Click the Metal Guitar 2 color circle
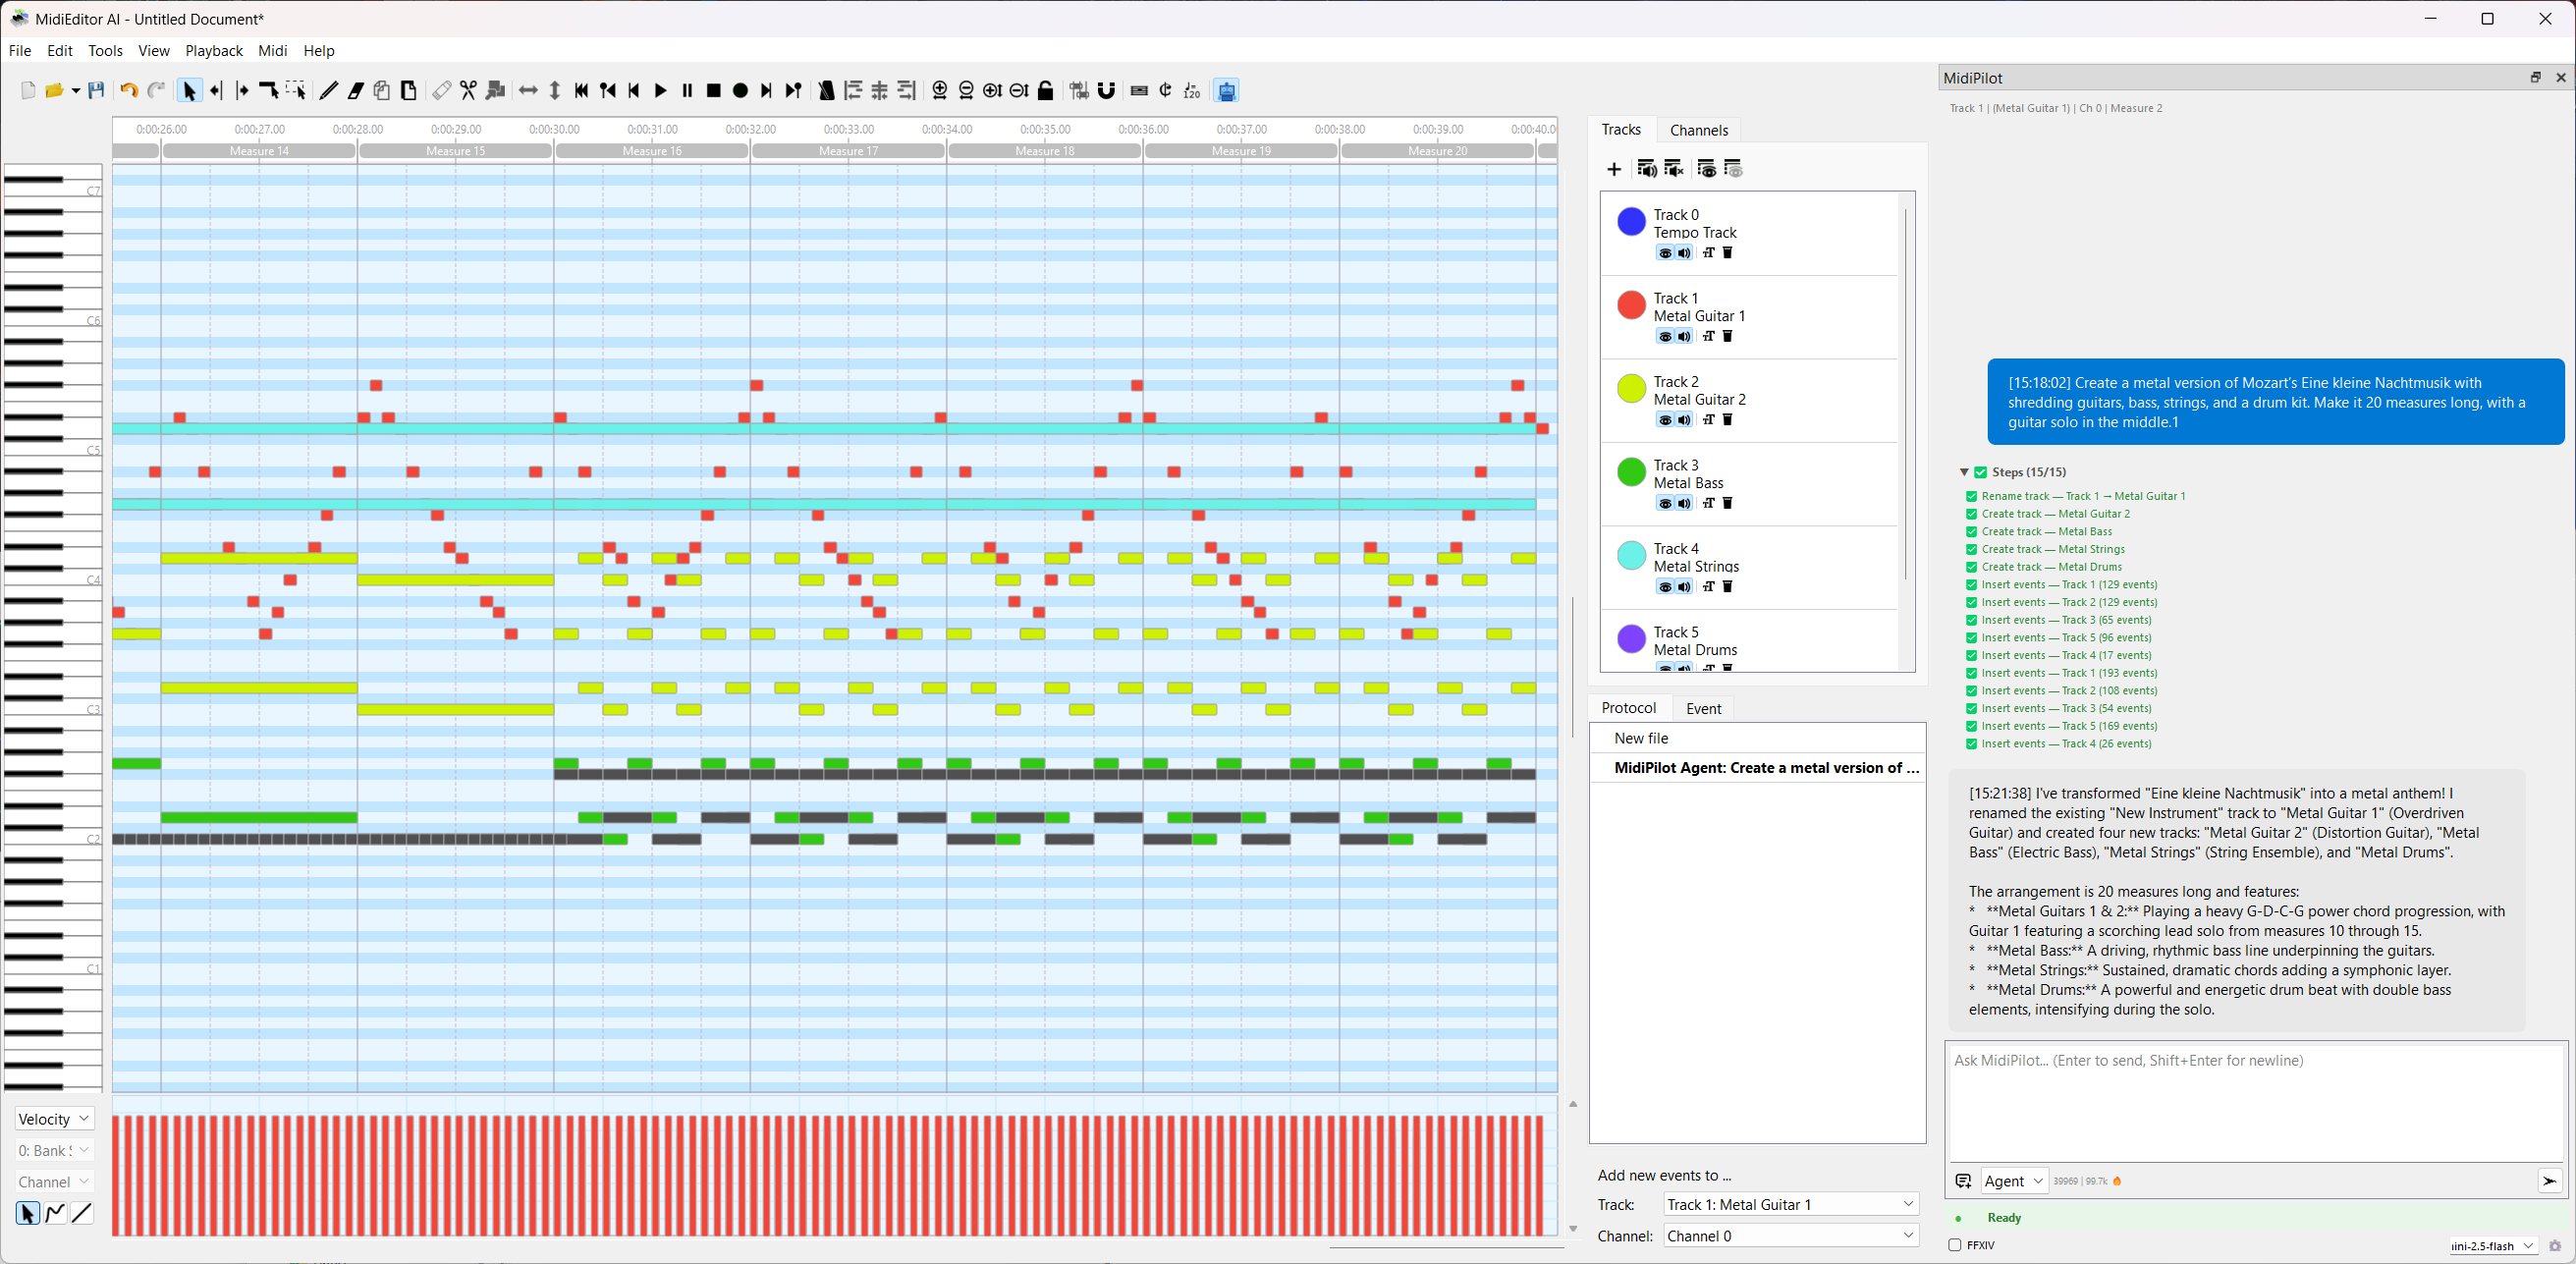Image resolution: width=2576 pixels, height=1264 pixels. pyautogui.click(x=1631, y=389)
